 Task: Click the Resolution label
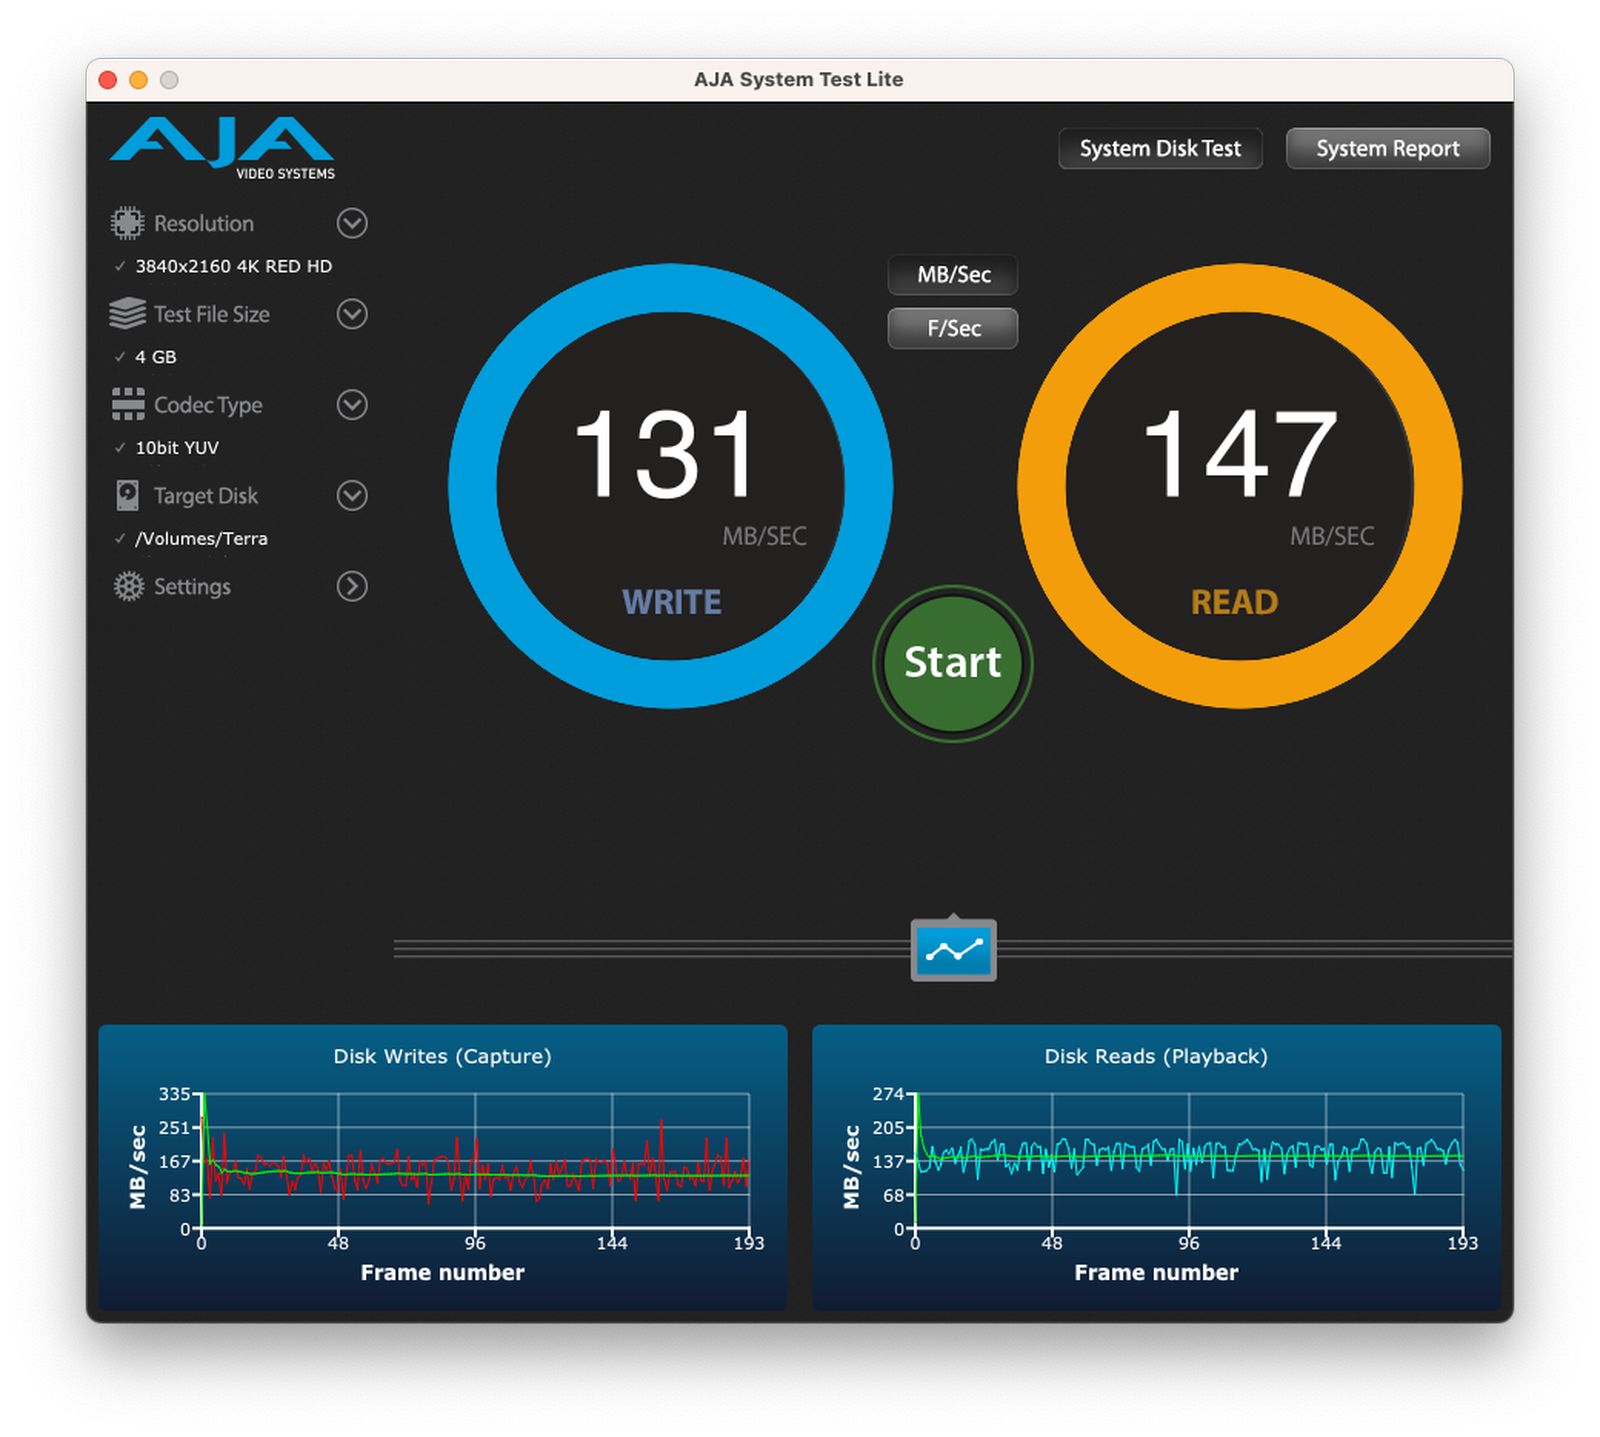coord(204,223)
